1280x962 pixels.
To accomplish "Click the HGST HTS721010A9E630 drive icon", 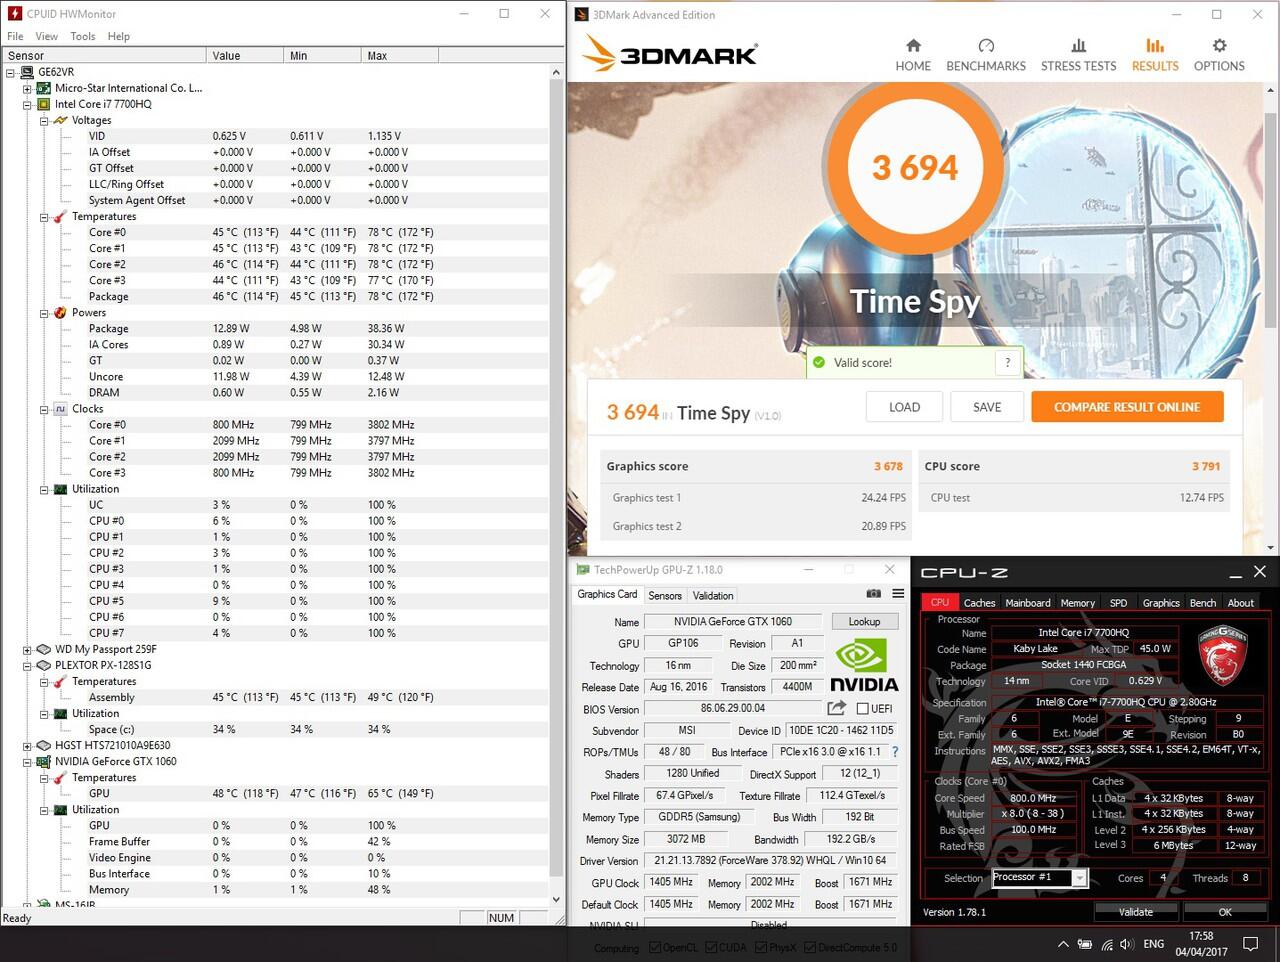I will [43, 745].
